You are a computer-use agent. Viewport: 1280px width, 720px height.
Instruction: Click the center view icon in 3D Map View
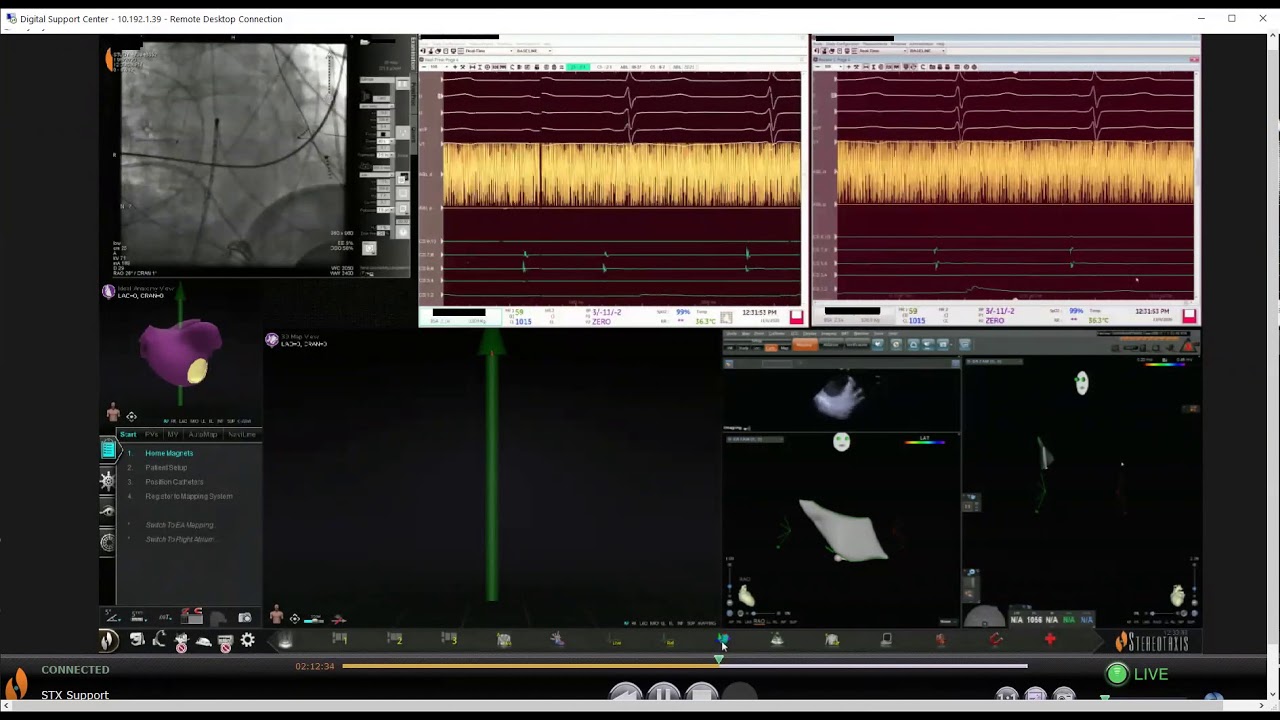tap(295, 619)
